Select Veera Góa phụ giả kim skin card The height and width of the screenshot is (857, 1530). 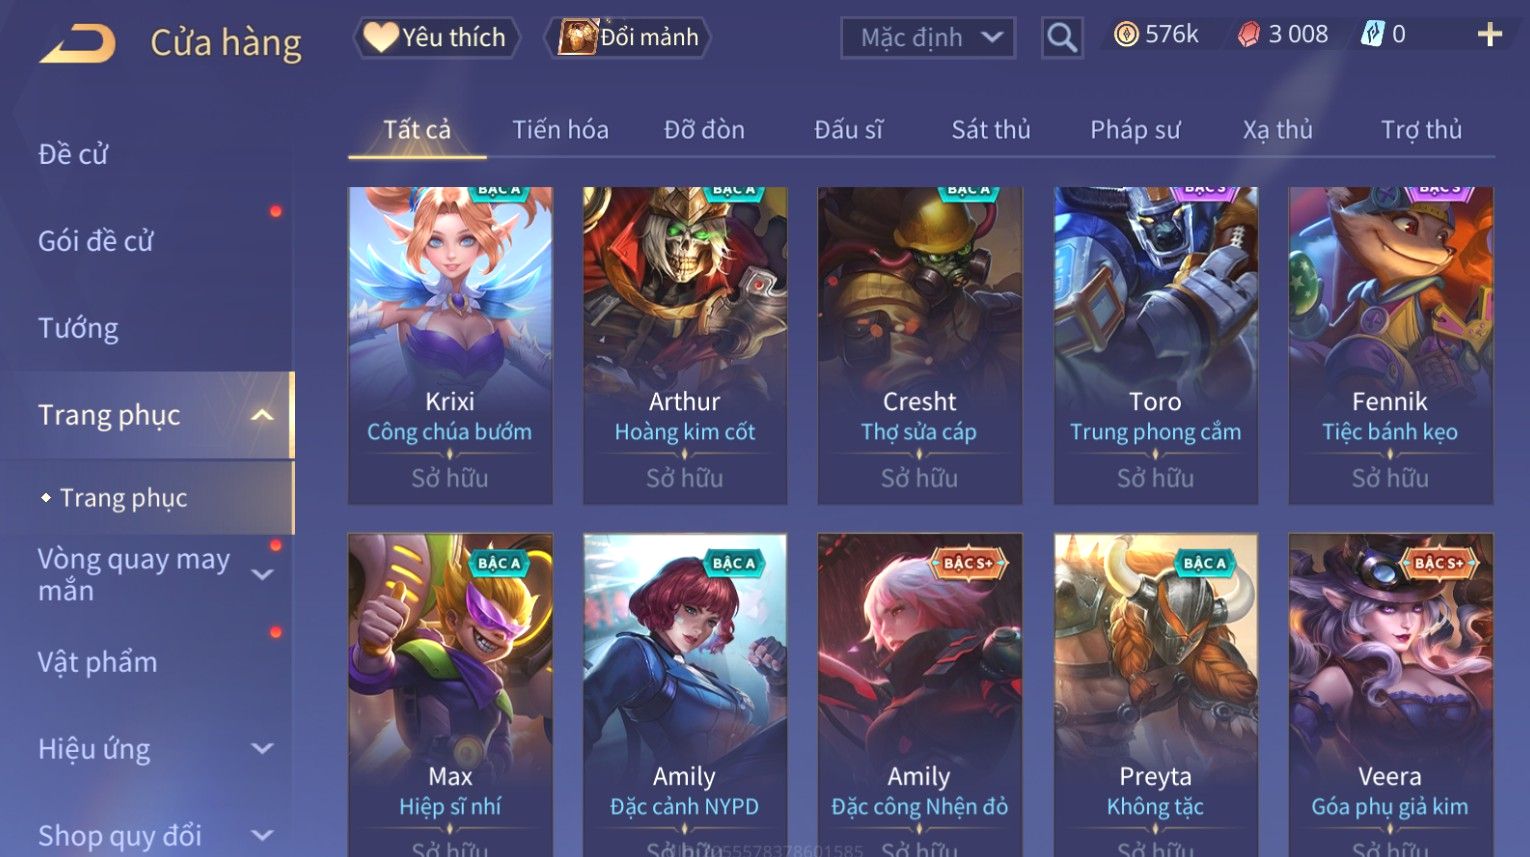coord(1390,695)
